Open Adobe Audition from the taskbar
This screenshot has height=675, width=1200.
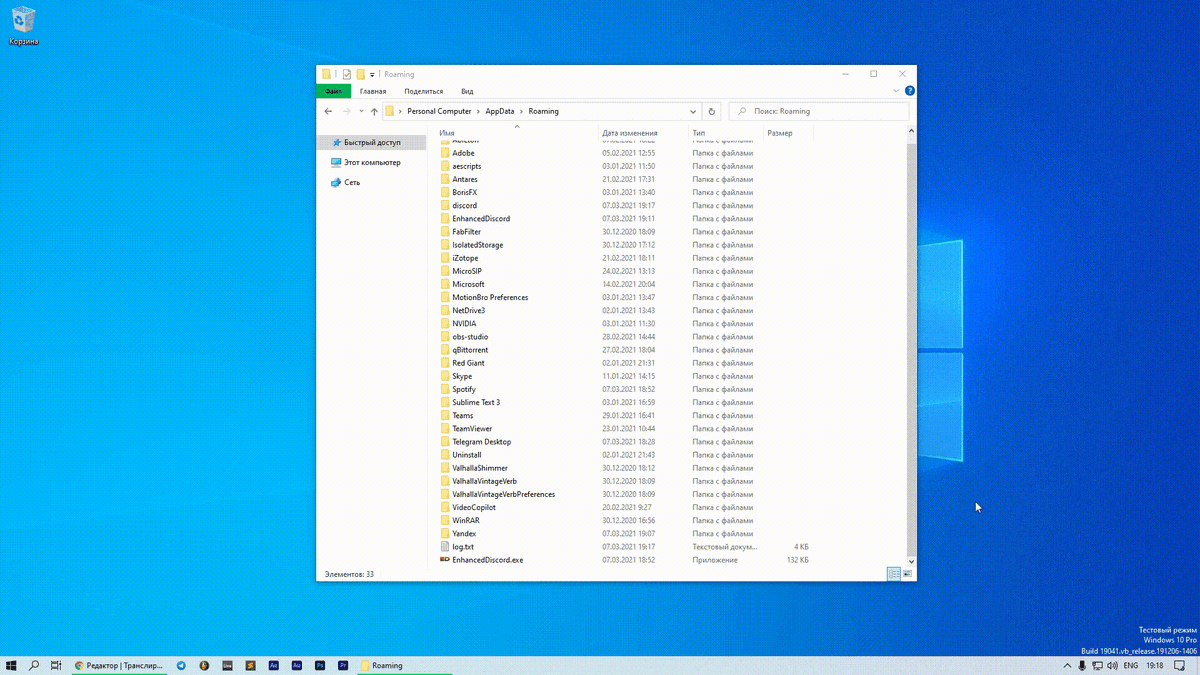297,665
